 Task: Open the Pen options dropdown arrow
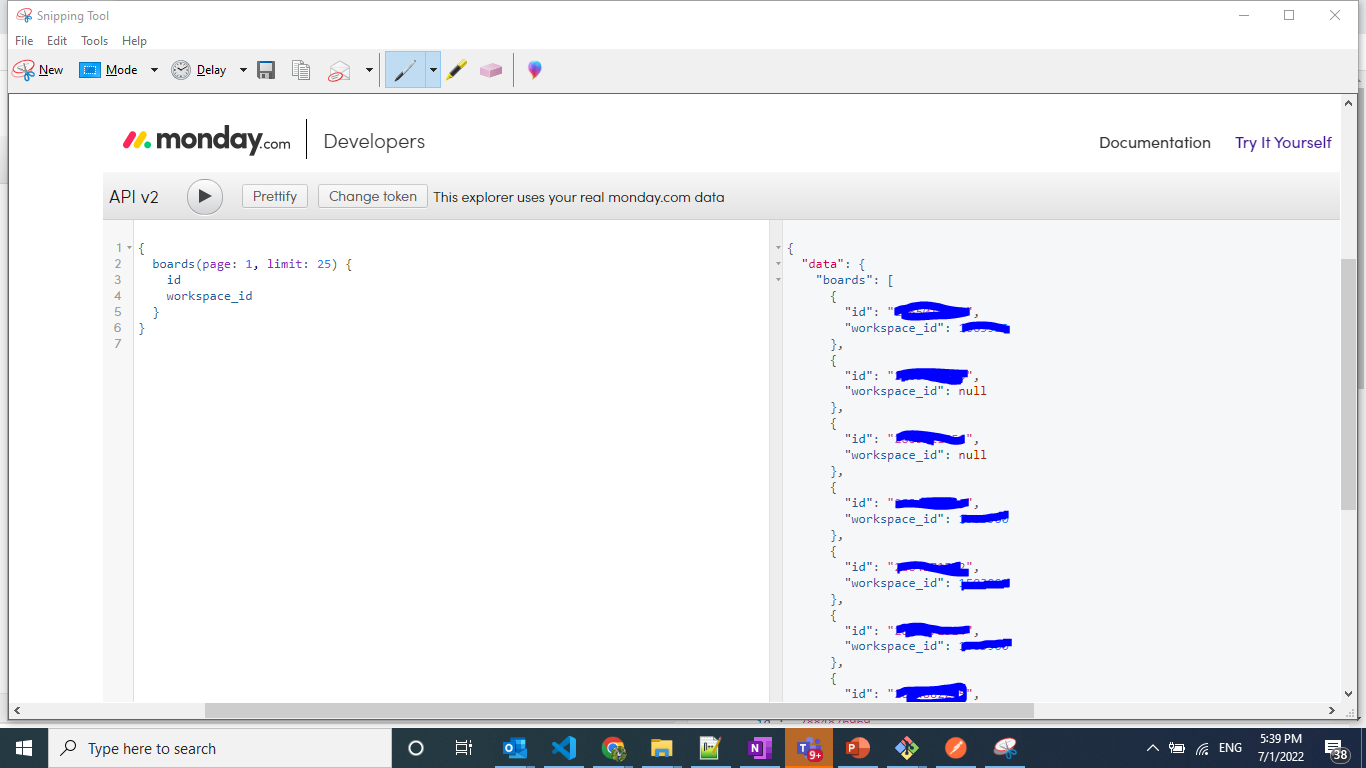433,70
